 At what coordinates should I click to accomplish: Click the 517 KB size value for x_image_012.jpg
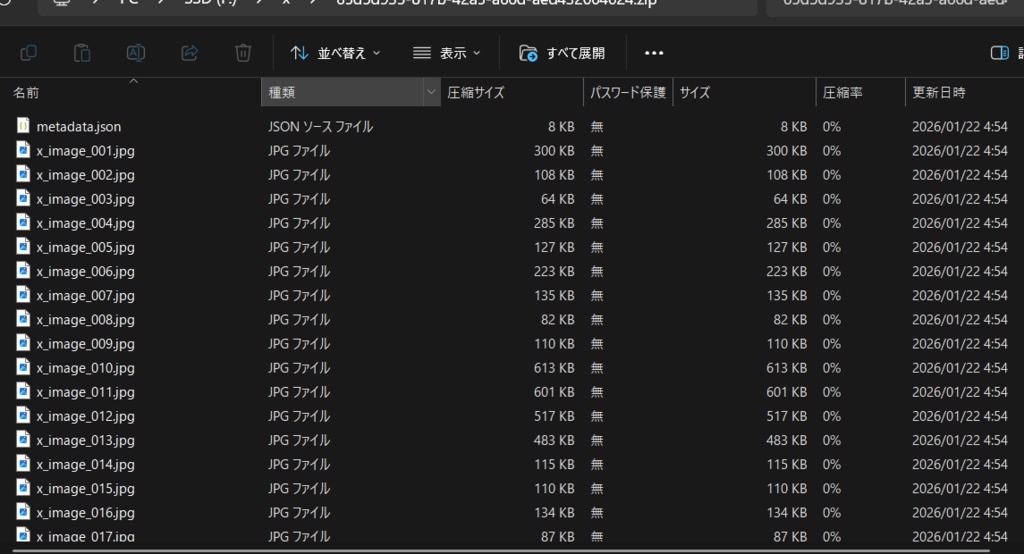(x=786, y=417)
